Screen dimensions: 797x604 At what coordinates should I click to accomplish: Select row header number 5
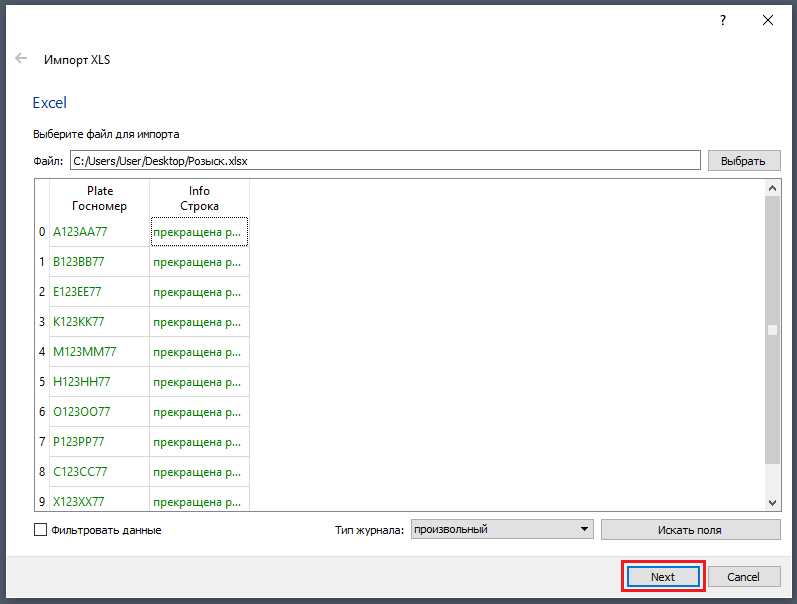click(x=42, y=382)
